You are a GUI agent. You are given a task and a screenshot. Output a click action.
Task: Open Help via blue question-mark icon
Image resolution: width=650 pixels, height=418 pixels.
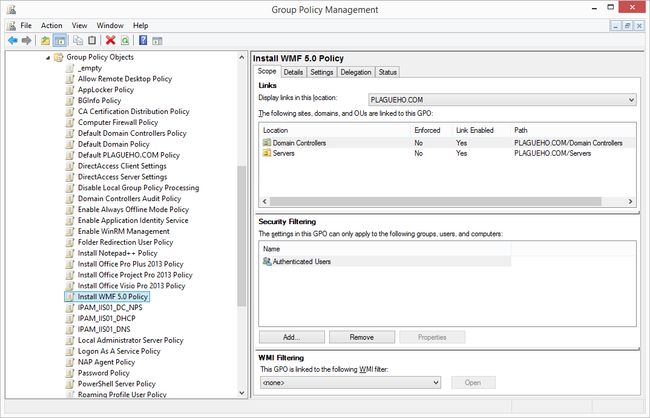pos(143,40)
